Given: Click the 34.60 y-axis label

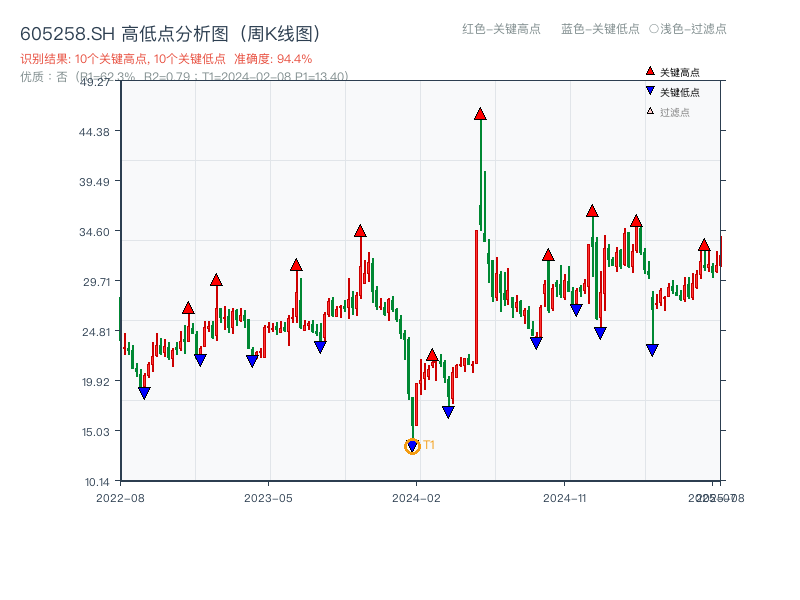Looking at the screenshot, I should click(94, 232).
